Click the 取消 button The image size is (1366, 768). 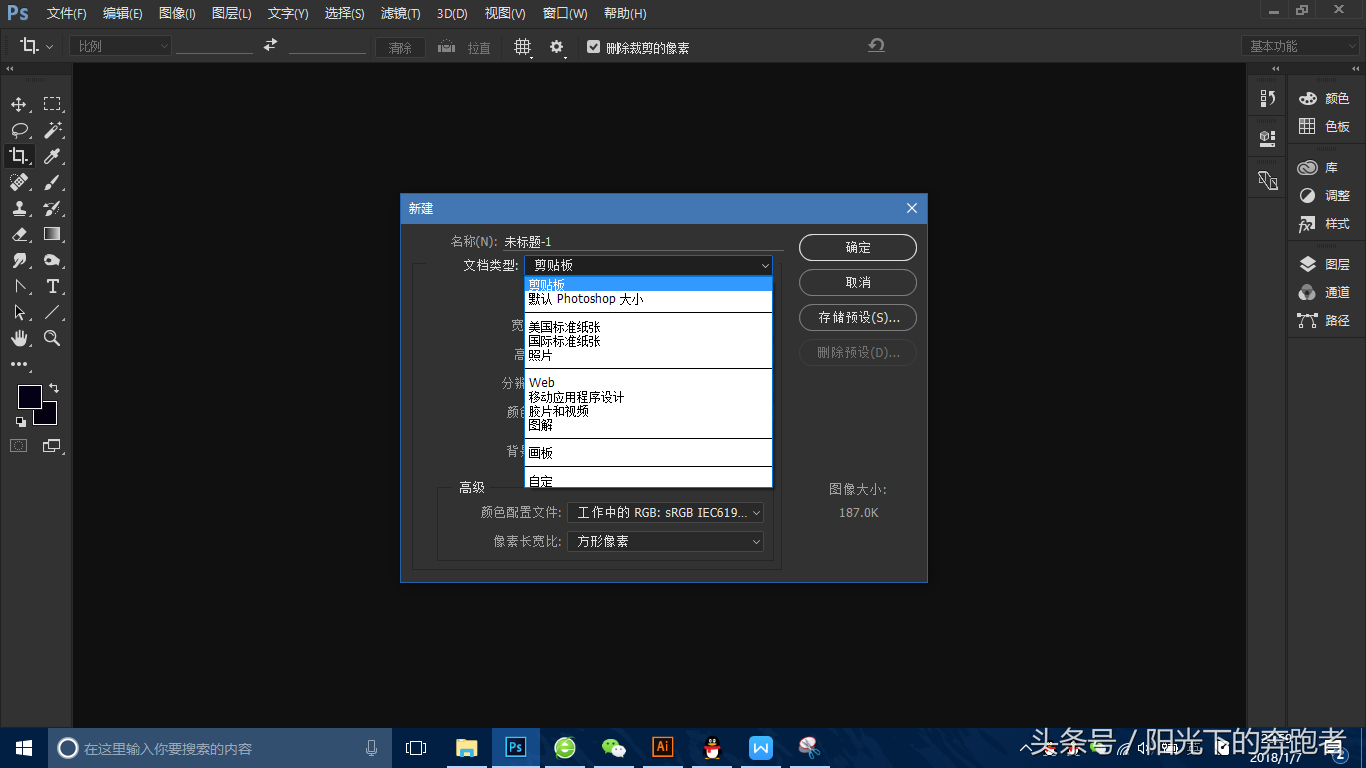click(858, 282)
